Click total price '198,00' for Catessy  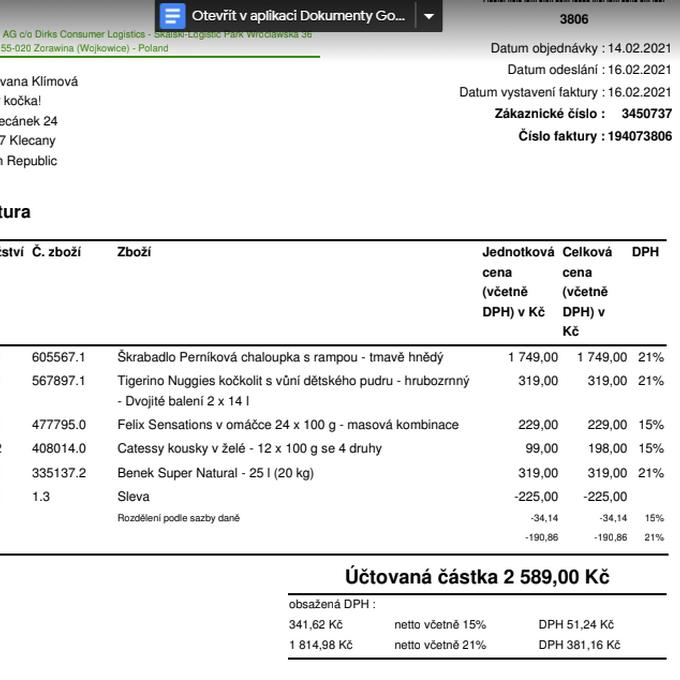pyautogui.click(x=607, y=448)
